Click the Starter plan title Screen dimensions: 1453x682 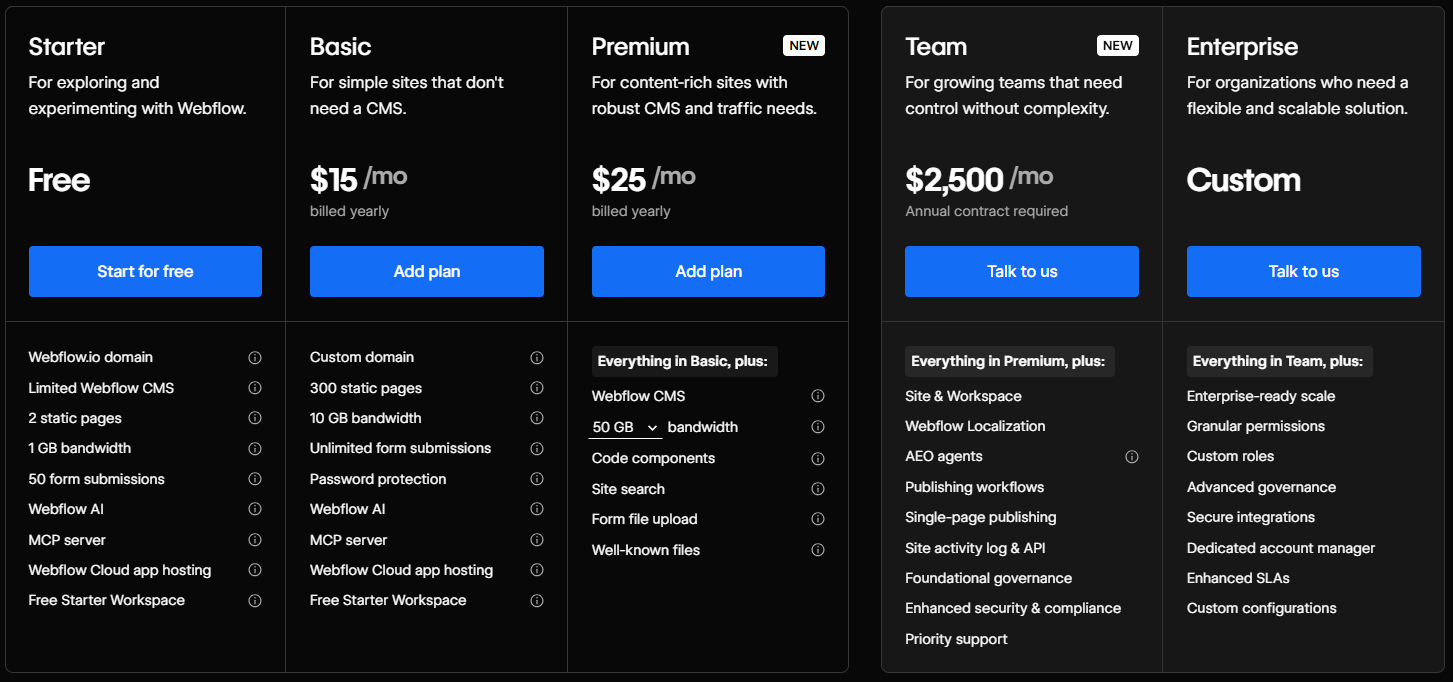coord(67,47)
